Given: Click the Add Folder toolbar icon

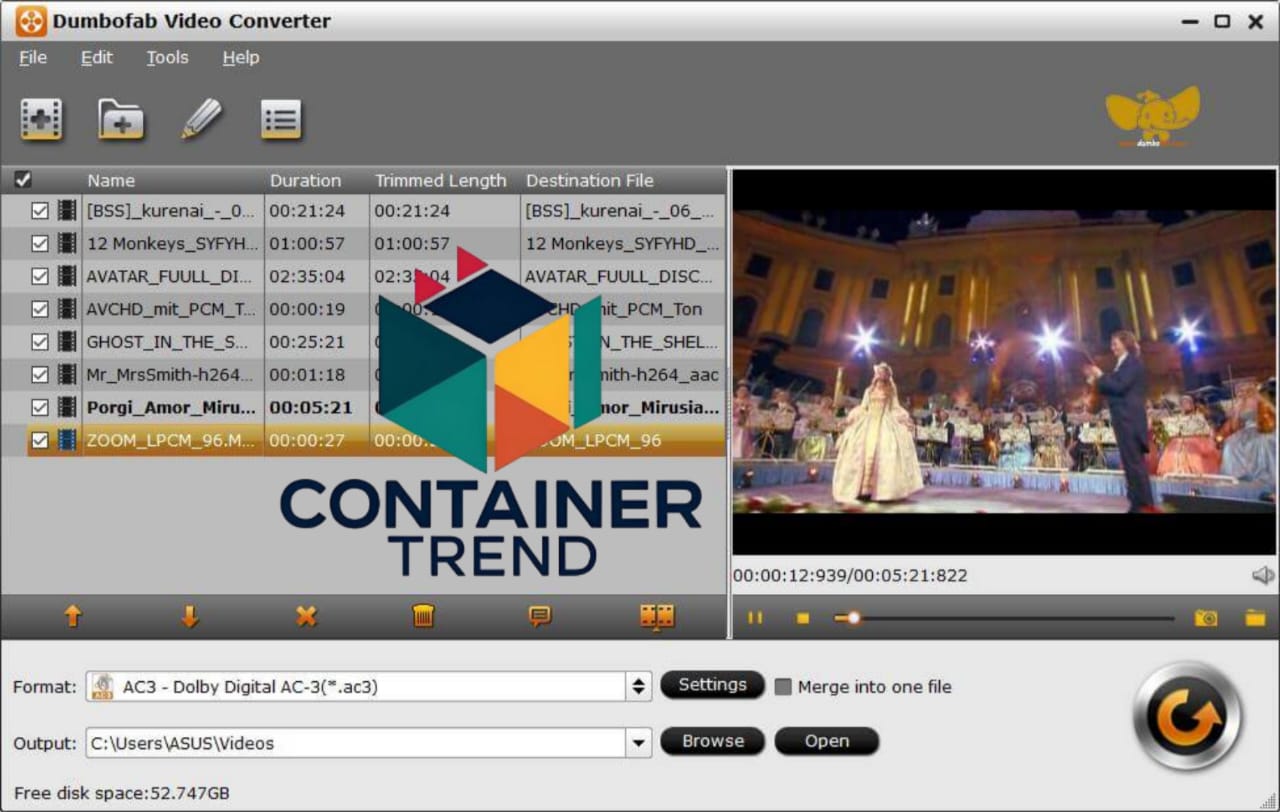Looking at the screenshot, I should 121,120.
